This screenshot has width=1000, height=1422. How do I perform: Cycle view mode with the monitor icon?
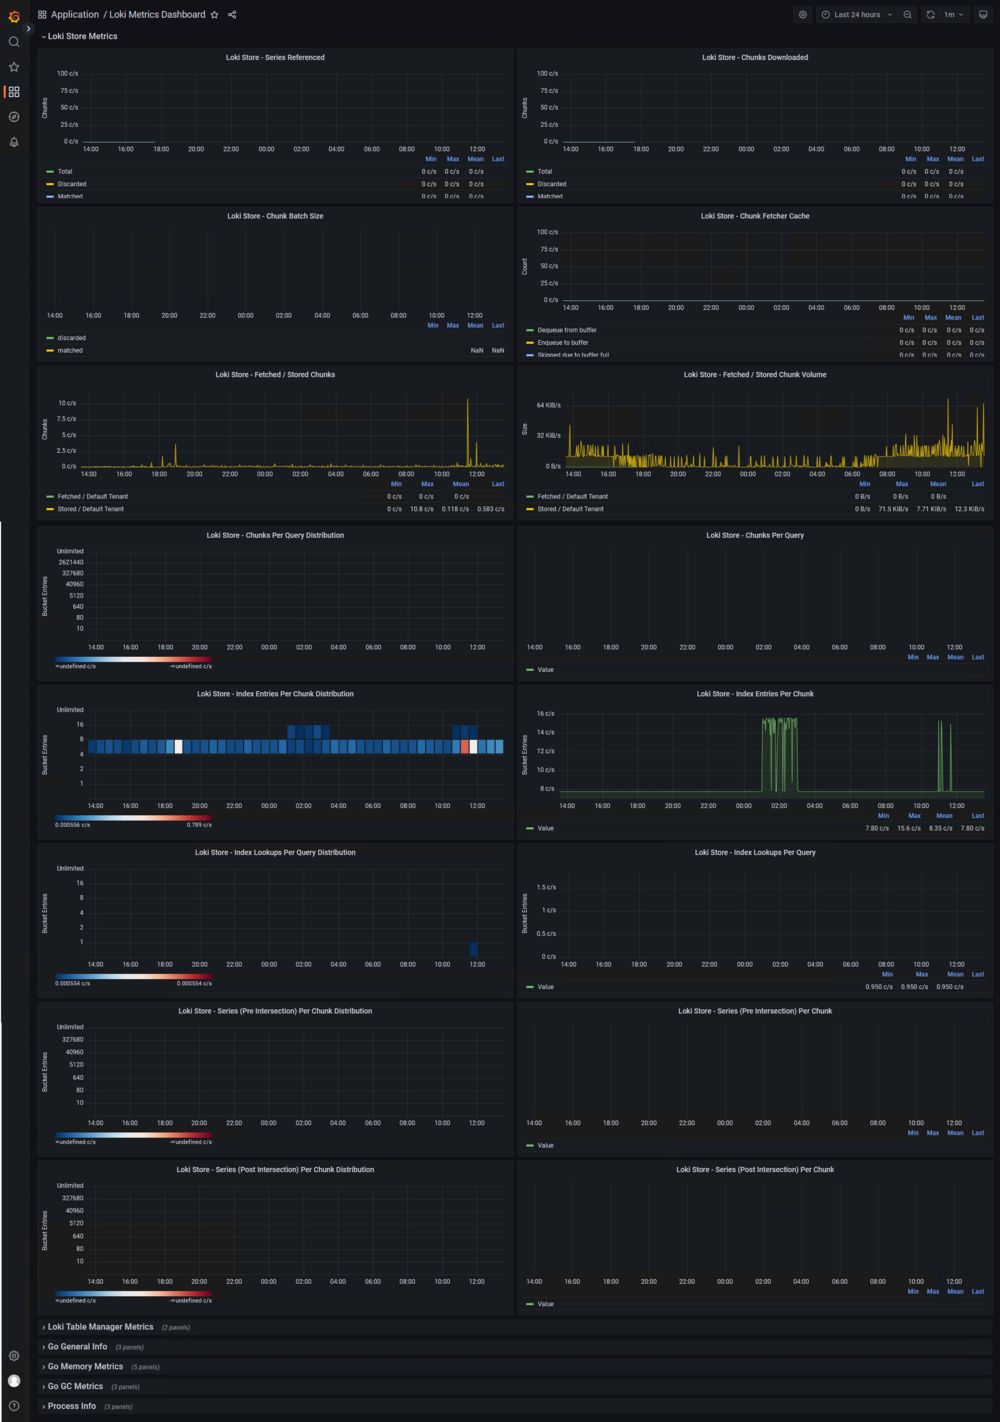coord(983,15)
